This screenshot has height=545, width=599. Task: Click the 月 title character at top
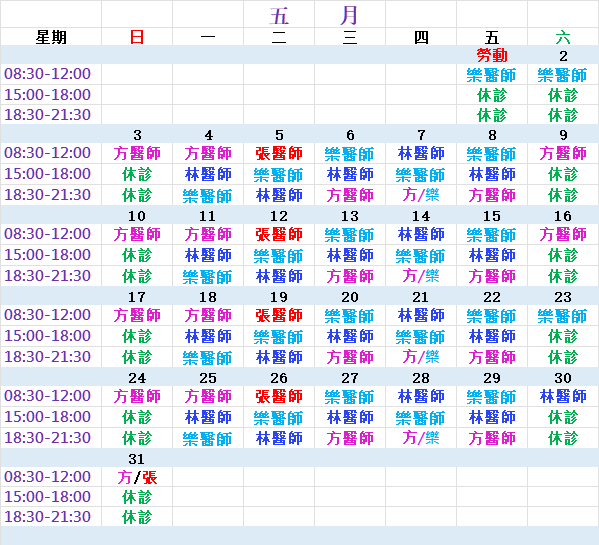pyautogui.click(x=349, y=15)
